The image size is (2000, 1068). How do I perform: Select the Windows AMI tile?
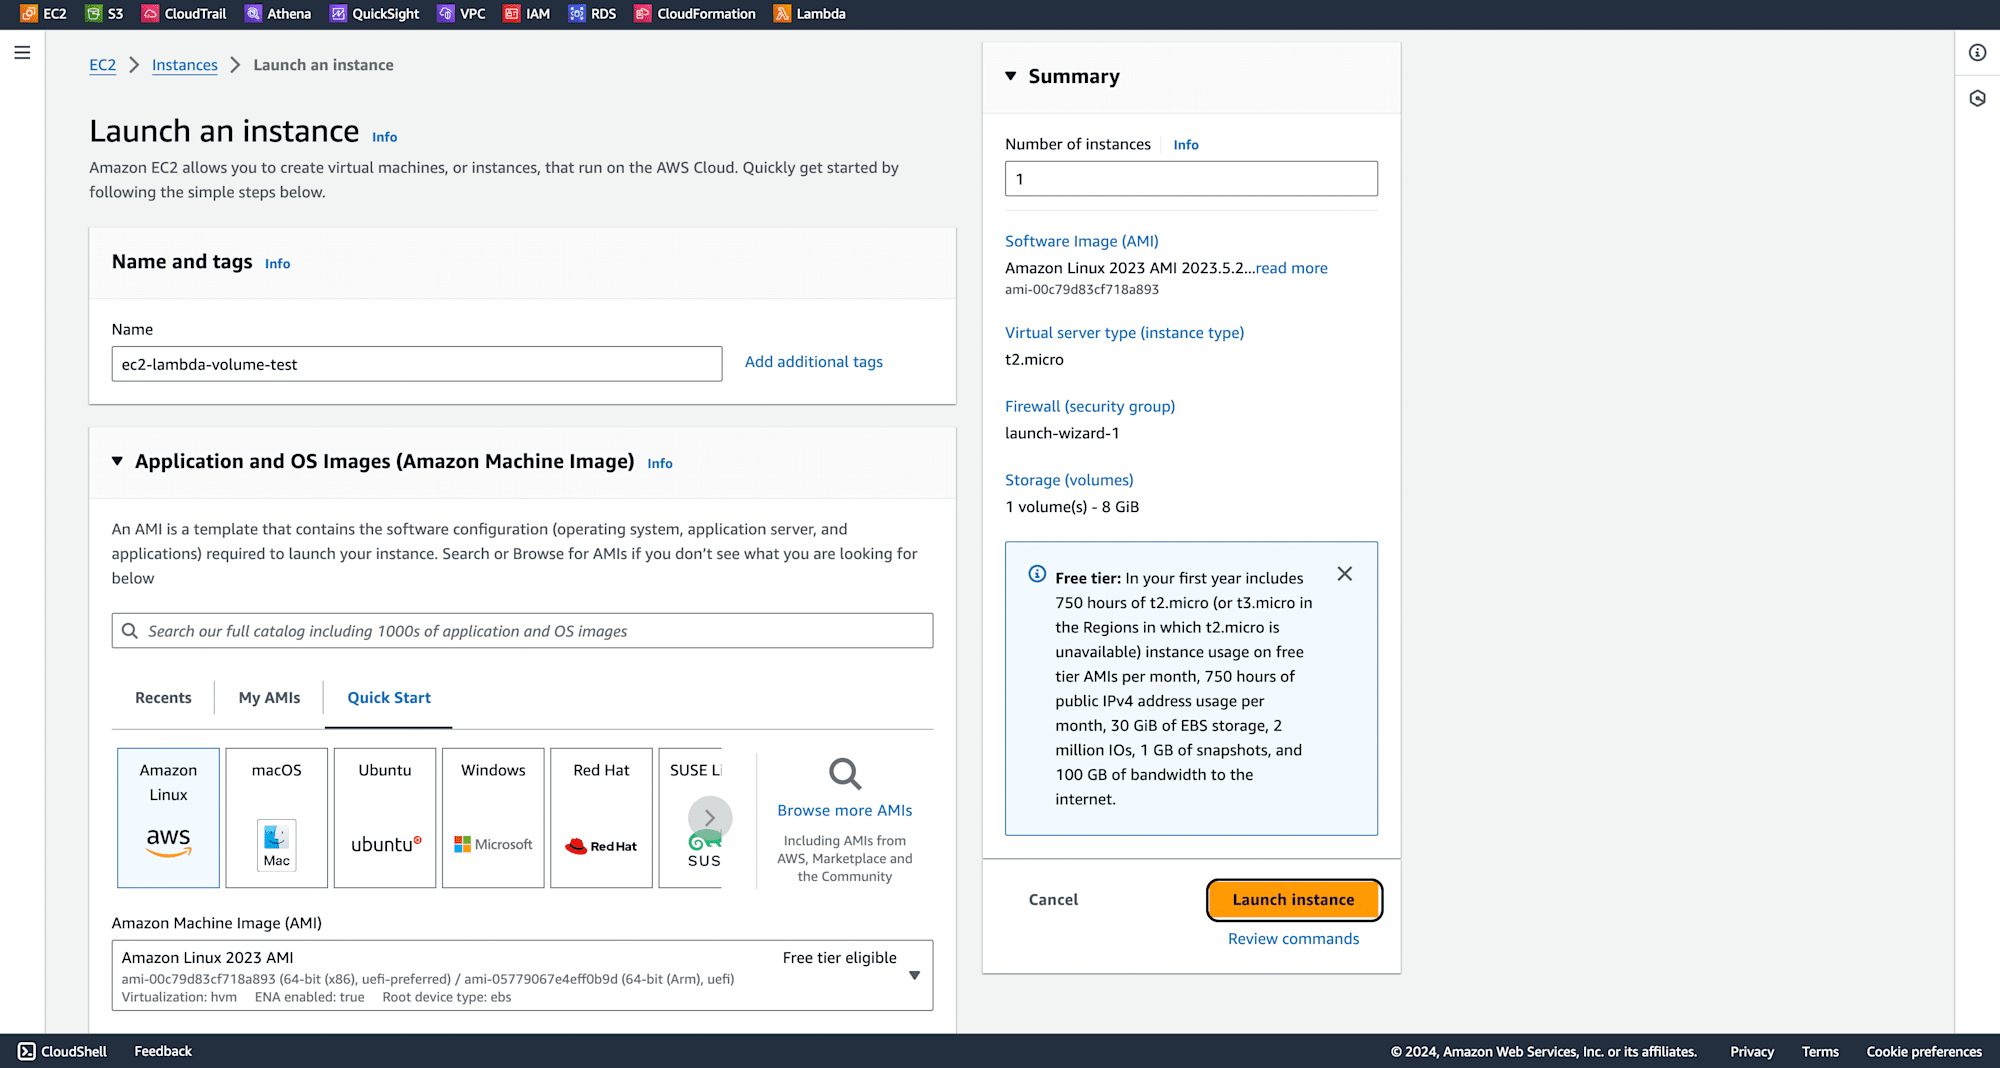pyautogui.click(x=493, y=818)
